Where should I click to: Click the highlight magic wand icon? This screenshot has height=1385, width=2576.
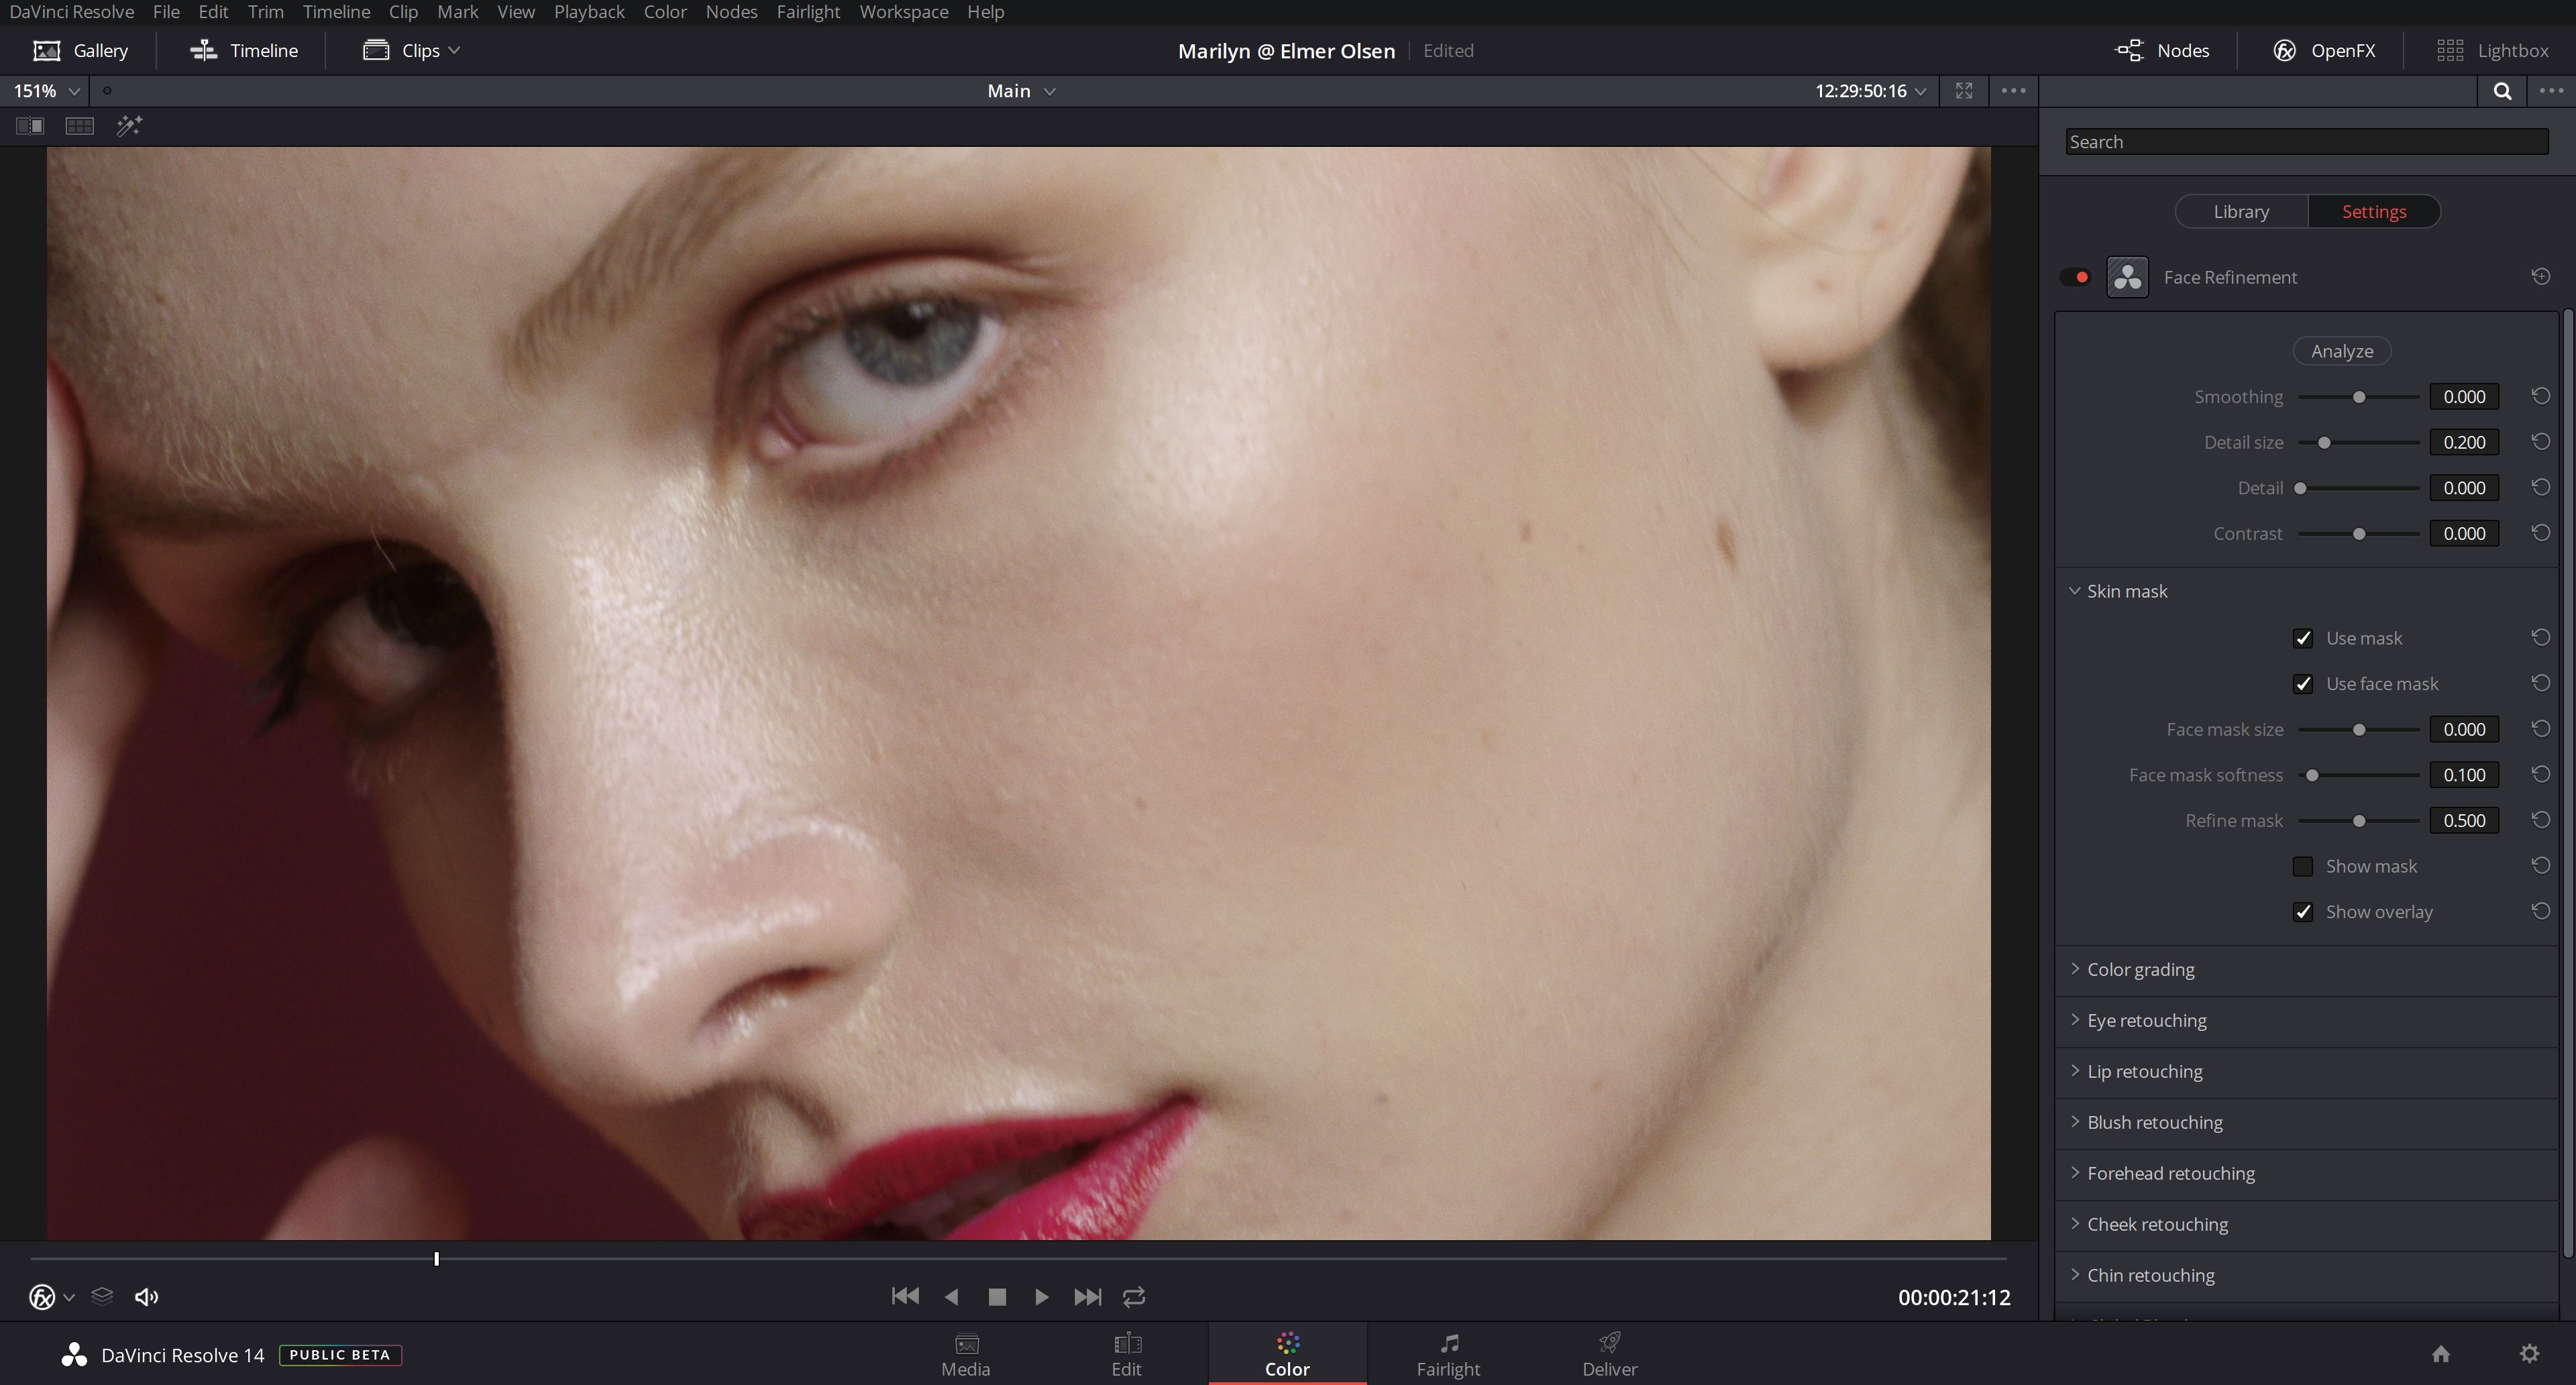click(x=129, y=126)
